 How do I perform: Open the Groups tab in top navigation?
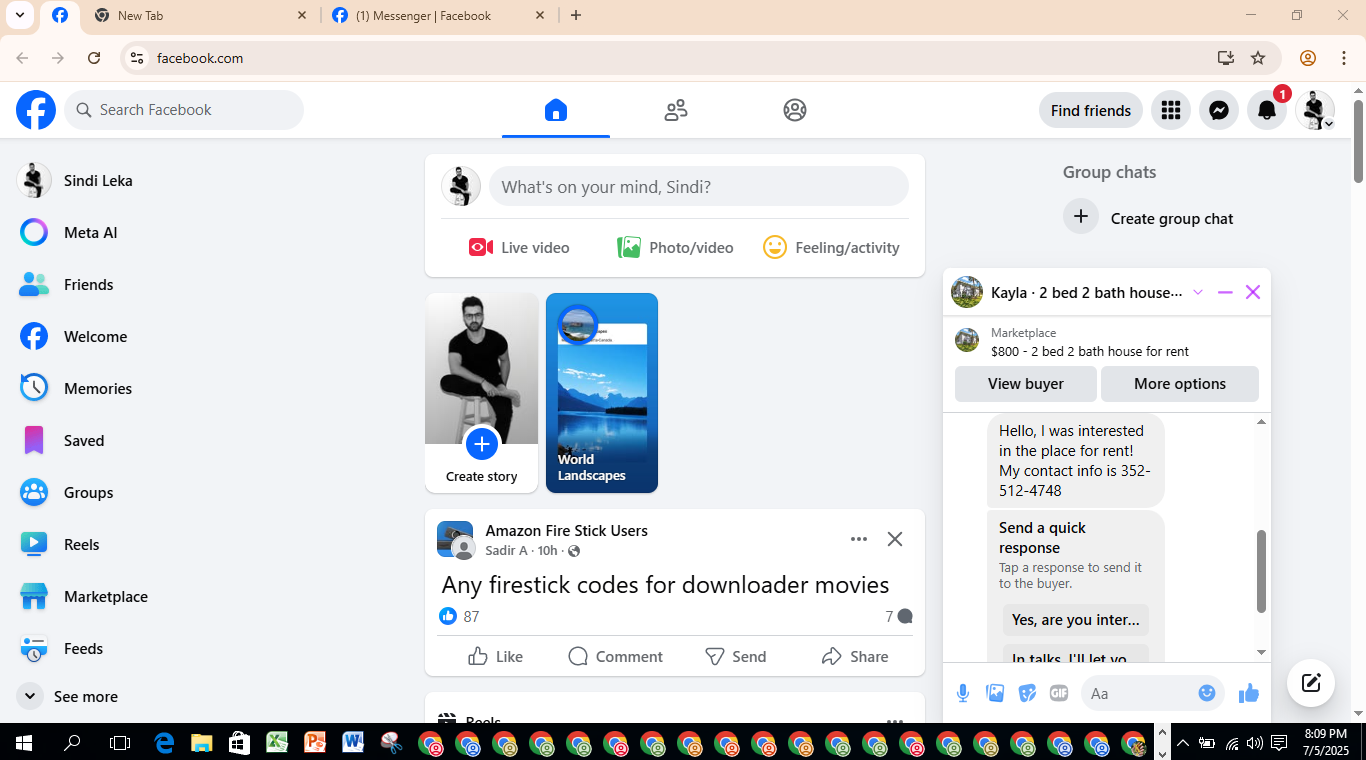(x=795, y=110)
